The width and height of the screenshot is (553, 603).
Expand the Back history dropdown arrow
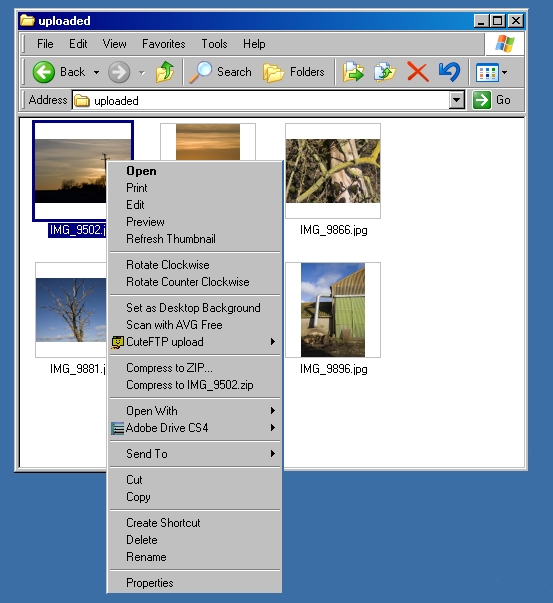(96, 72)
